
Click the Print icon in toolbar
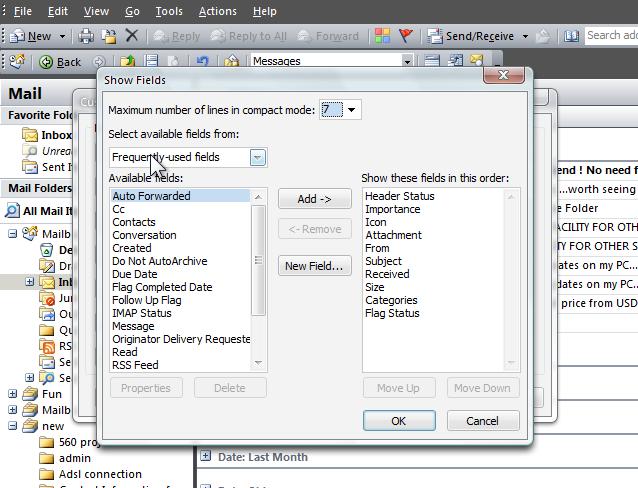click(x=86, y=36)
